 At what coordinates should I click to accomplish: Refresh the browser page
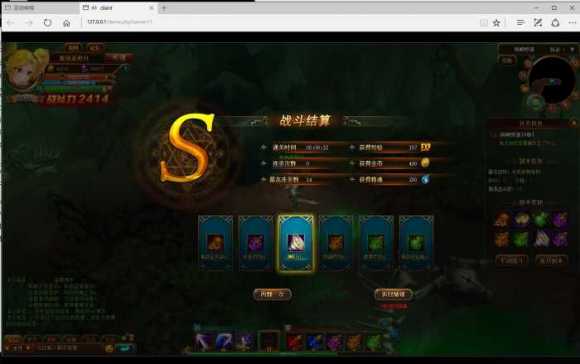pyautogui.click(x=47, y=23)
